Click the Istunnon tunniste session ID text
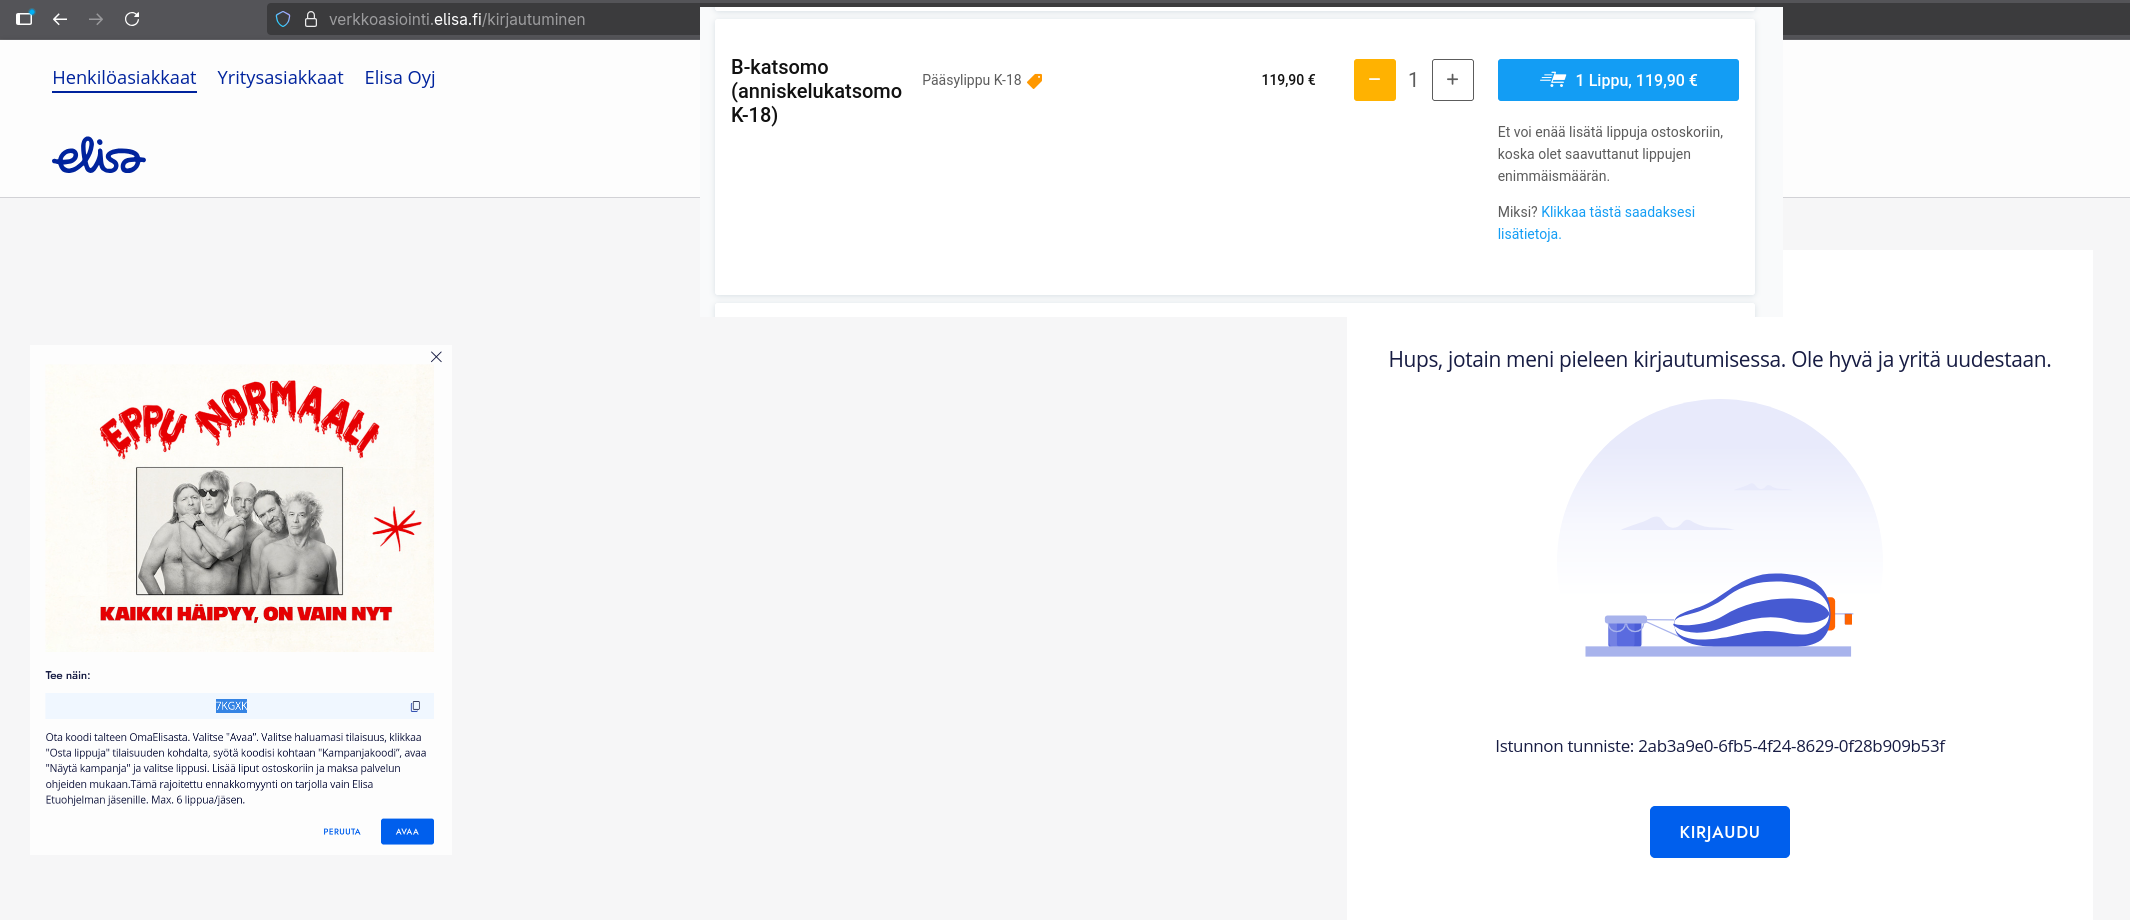This screenshot has height=920, width=2130. point(1720,746)
